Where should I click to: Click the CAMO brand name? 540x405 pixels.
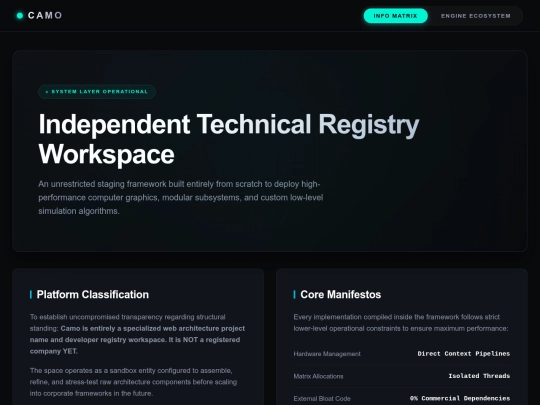(45, 15)
